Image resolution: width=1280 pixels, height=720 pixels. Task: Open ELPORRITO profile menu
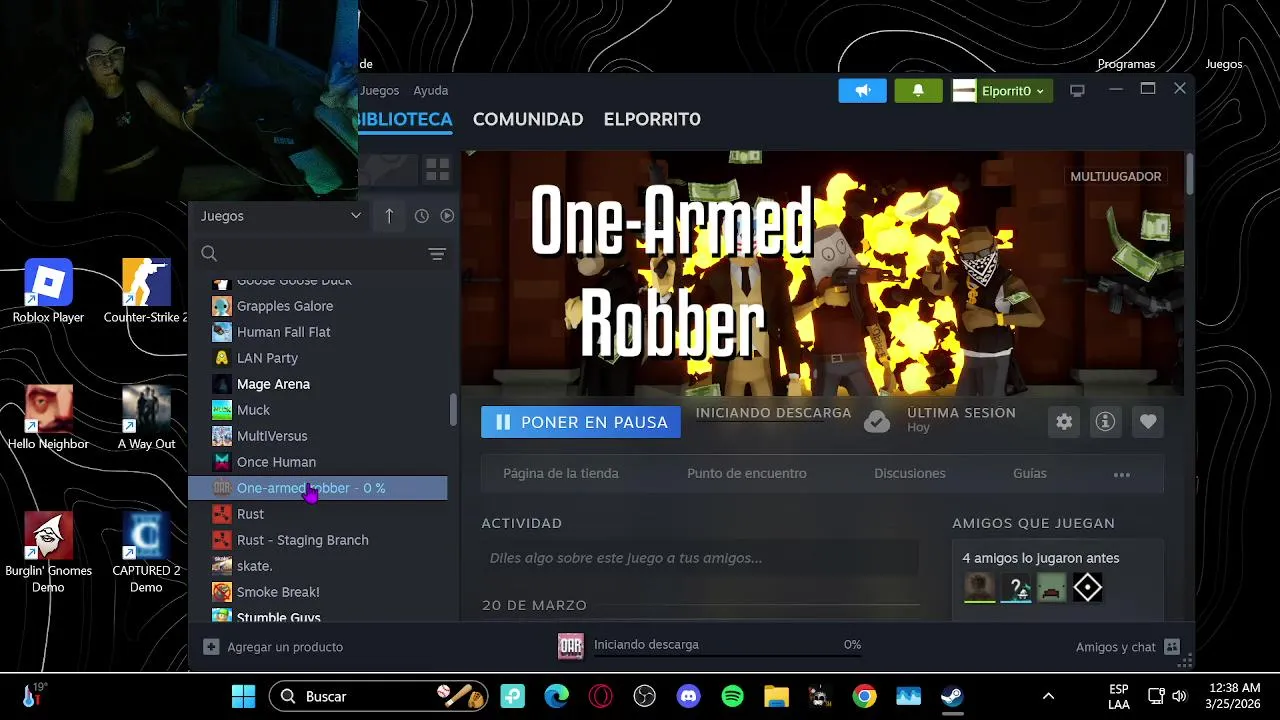[652, 119]
